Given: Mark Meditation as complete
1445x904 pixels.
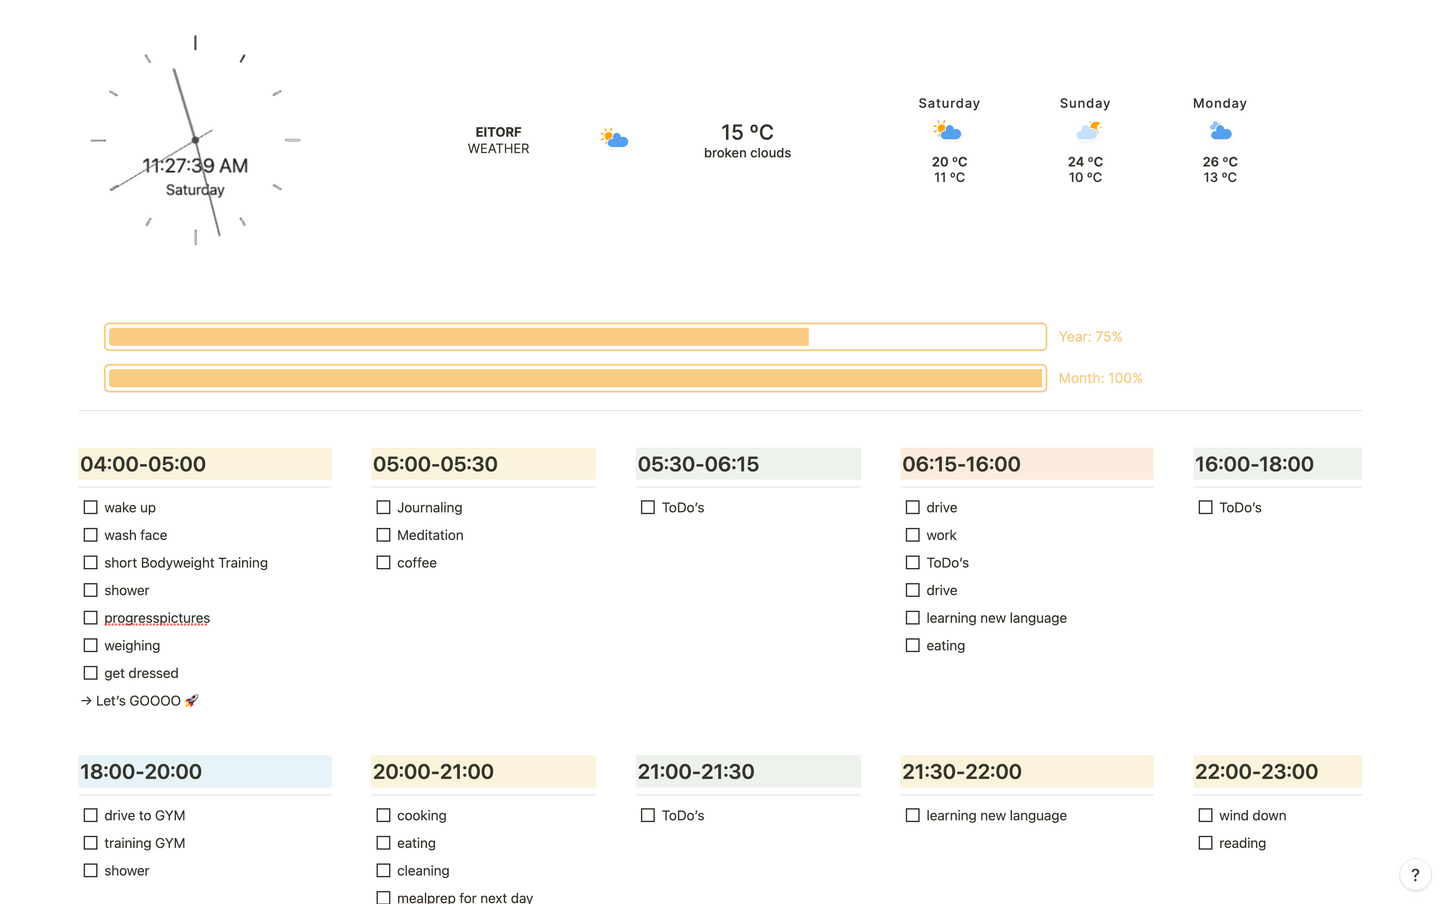Looking at the screenshot, I should 383,535.
